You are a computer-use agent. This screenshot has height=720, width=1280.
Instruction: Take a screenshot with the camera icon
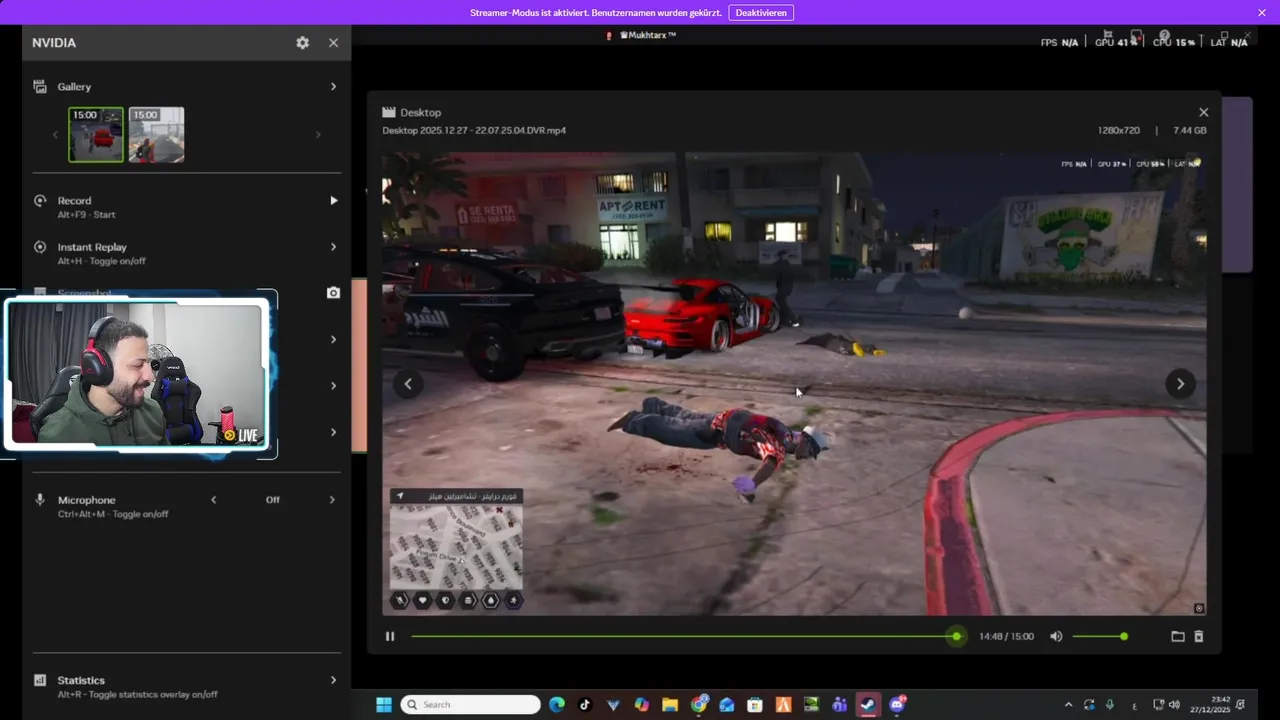pos(333,293)
